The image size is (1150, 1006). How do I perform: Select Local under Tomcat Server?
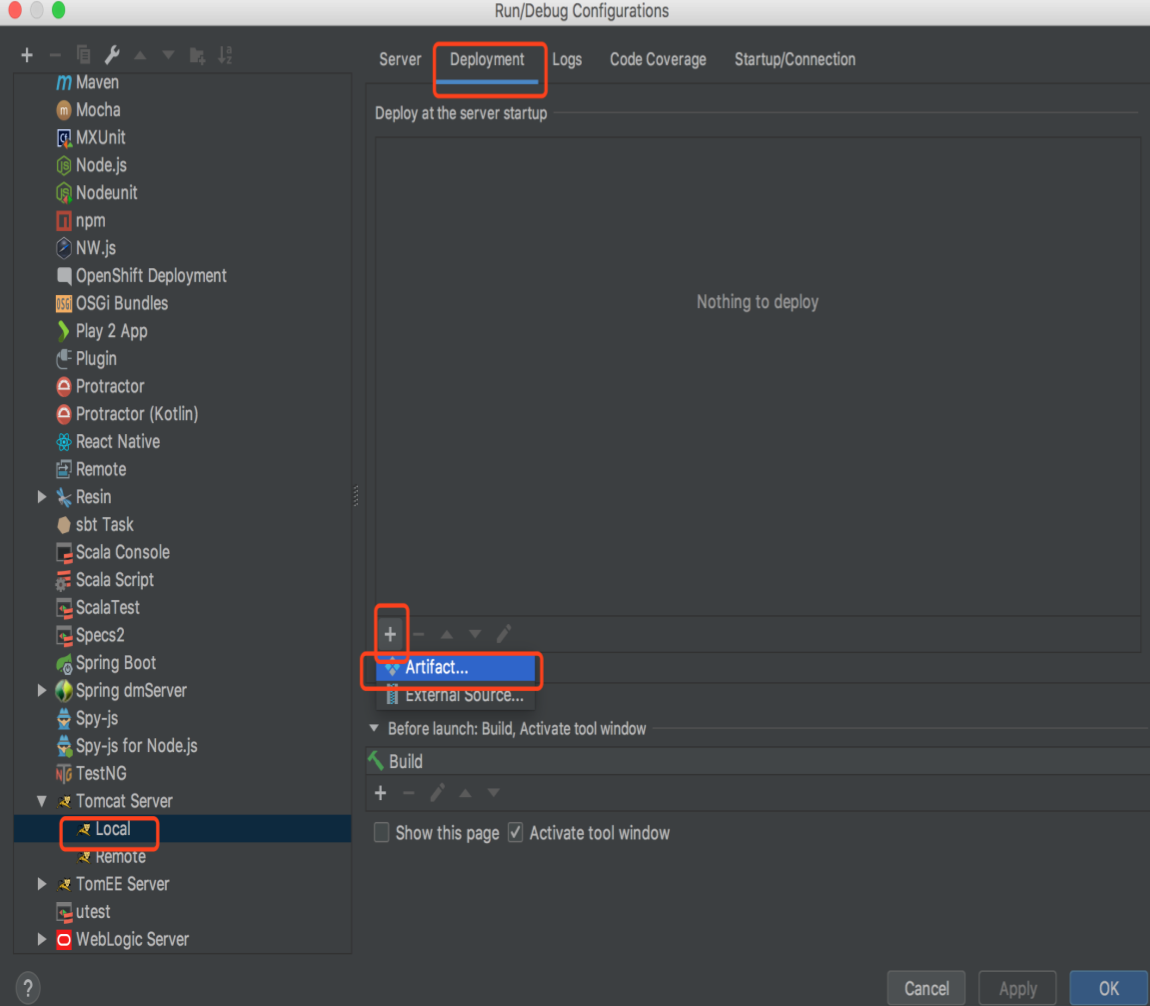(x=182, y=829)
